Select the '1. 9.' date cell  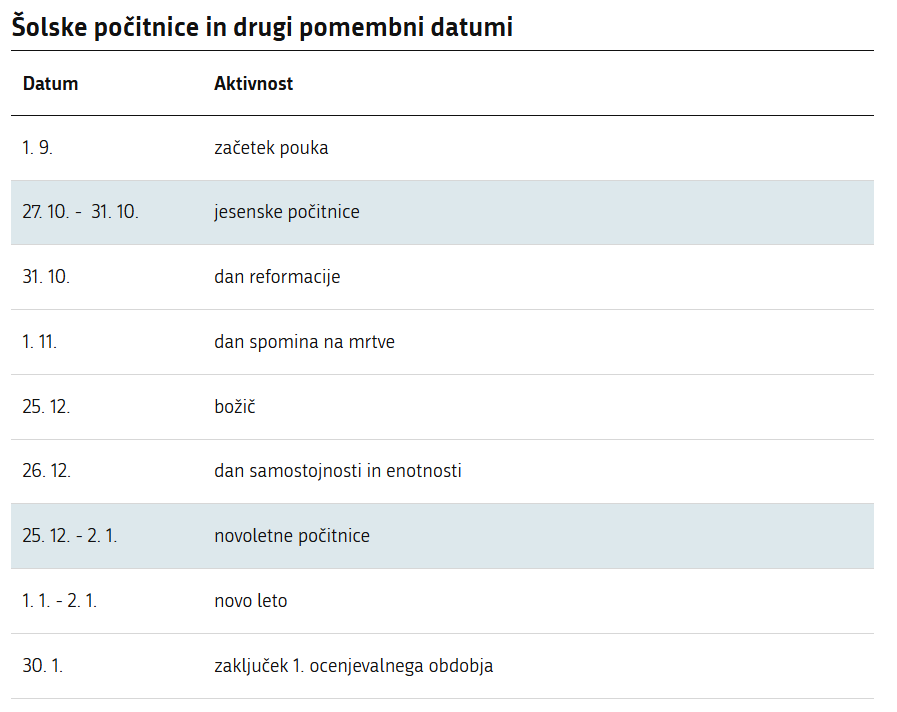pyautogui.click(x=37, y=148)
